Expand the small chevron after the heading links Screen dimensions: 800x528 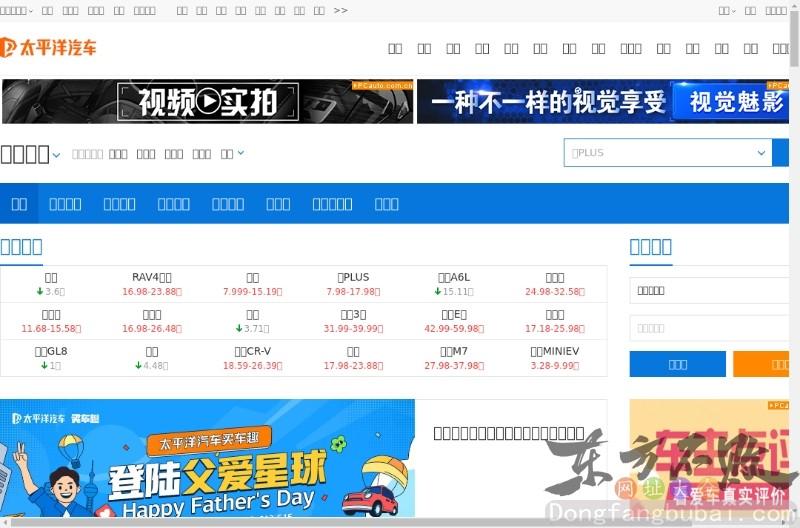click(241, 153)
